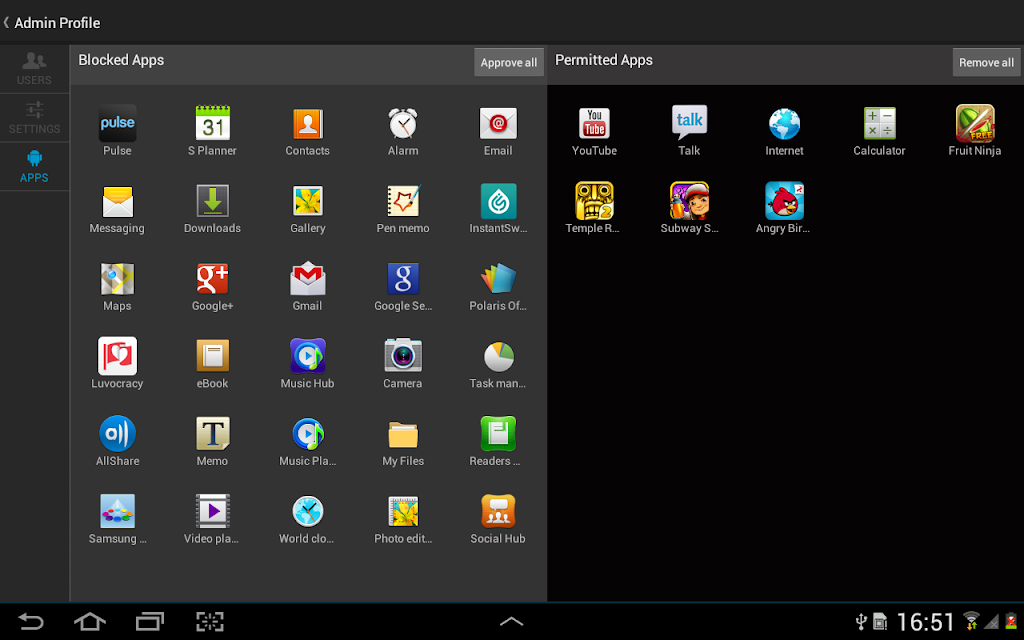Image resolution: width=1024 pixels, height=640 pixels.
Task: Select the World clock icon
Action: pos(308,511)
